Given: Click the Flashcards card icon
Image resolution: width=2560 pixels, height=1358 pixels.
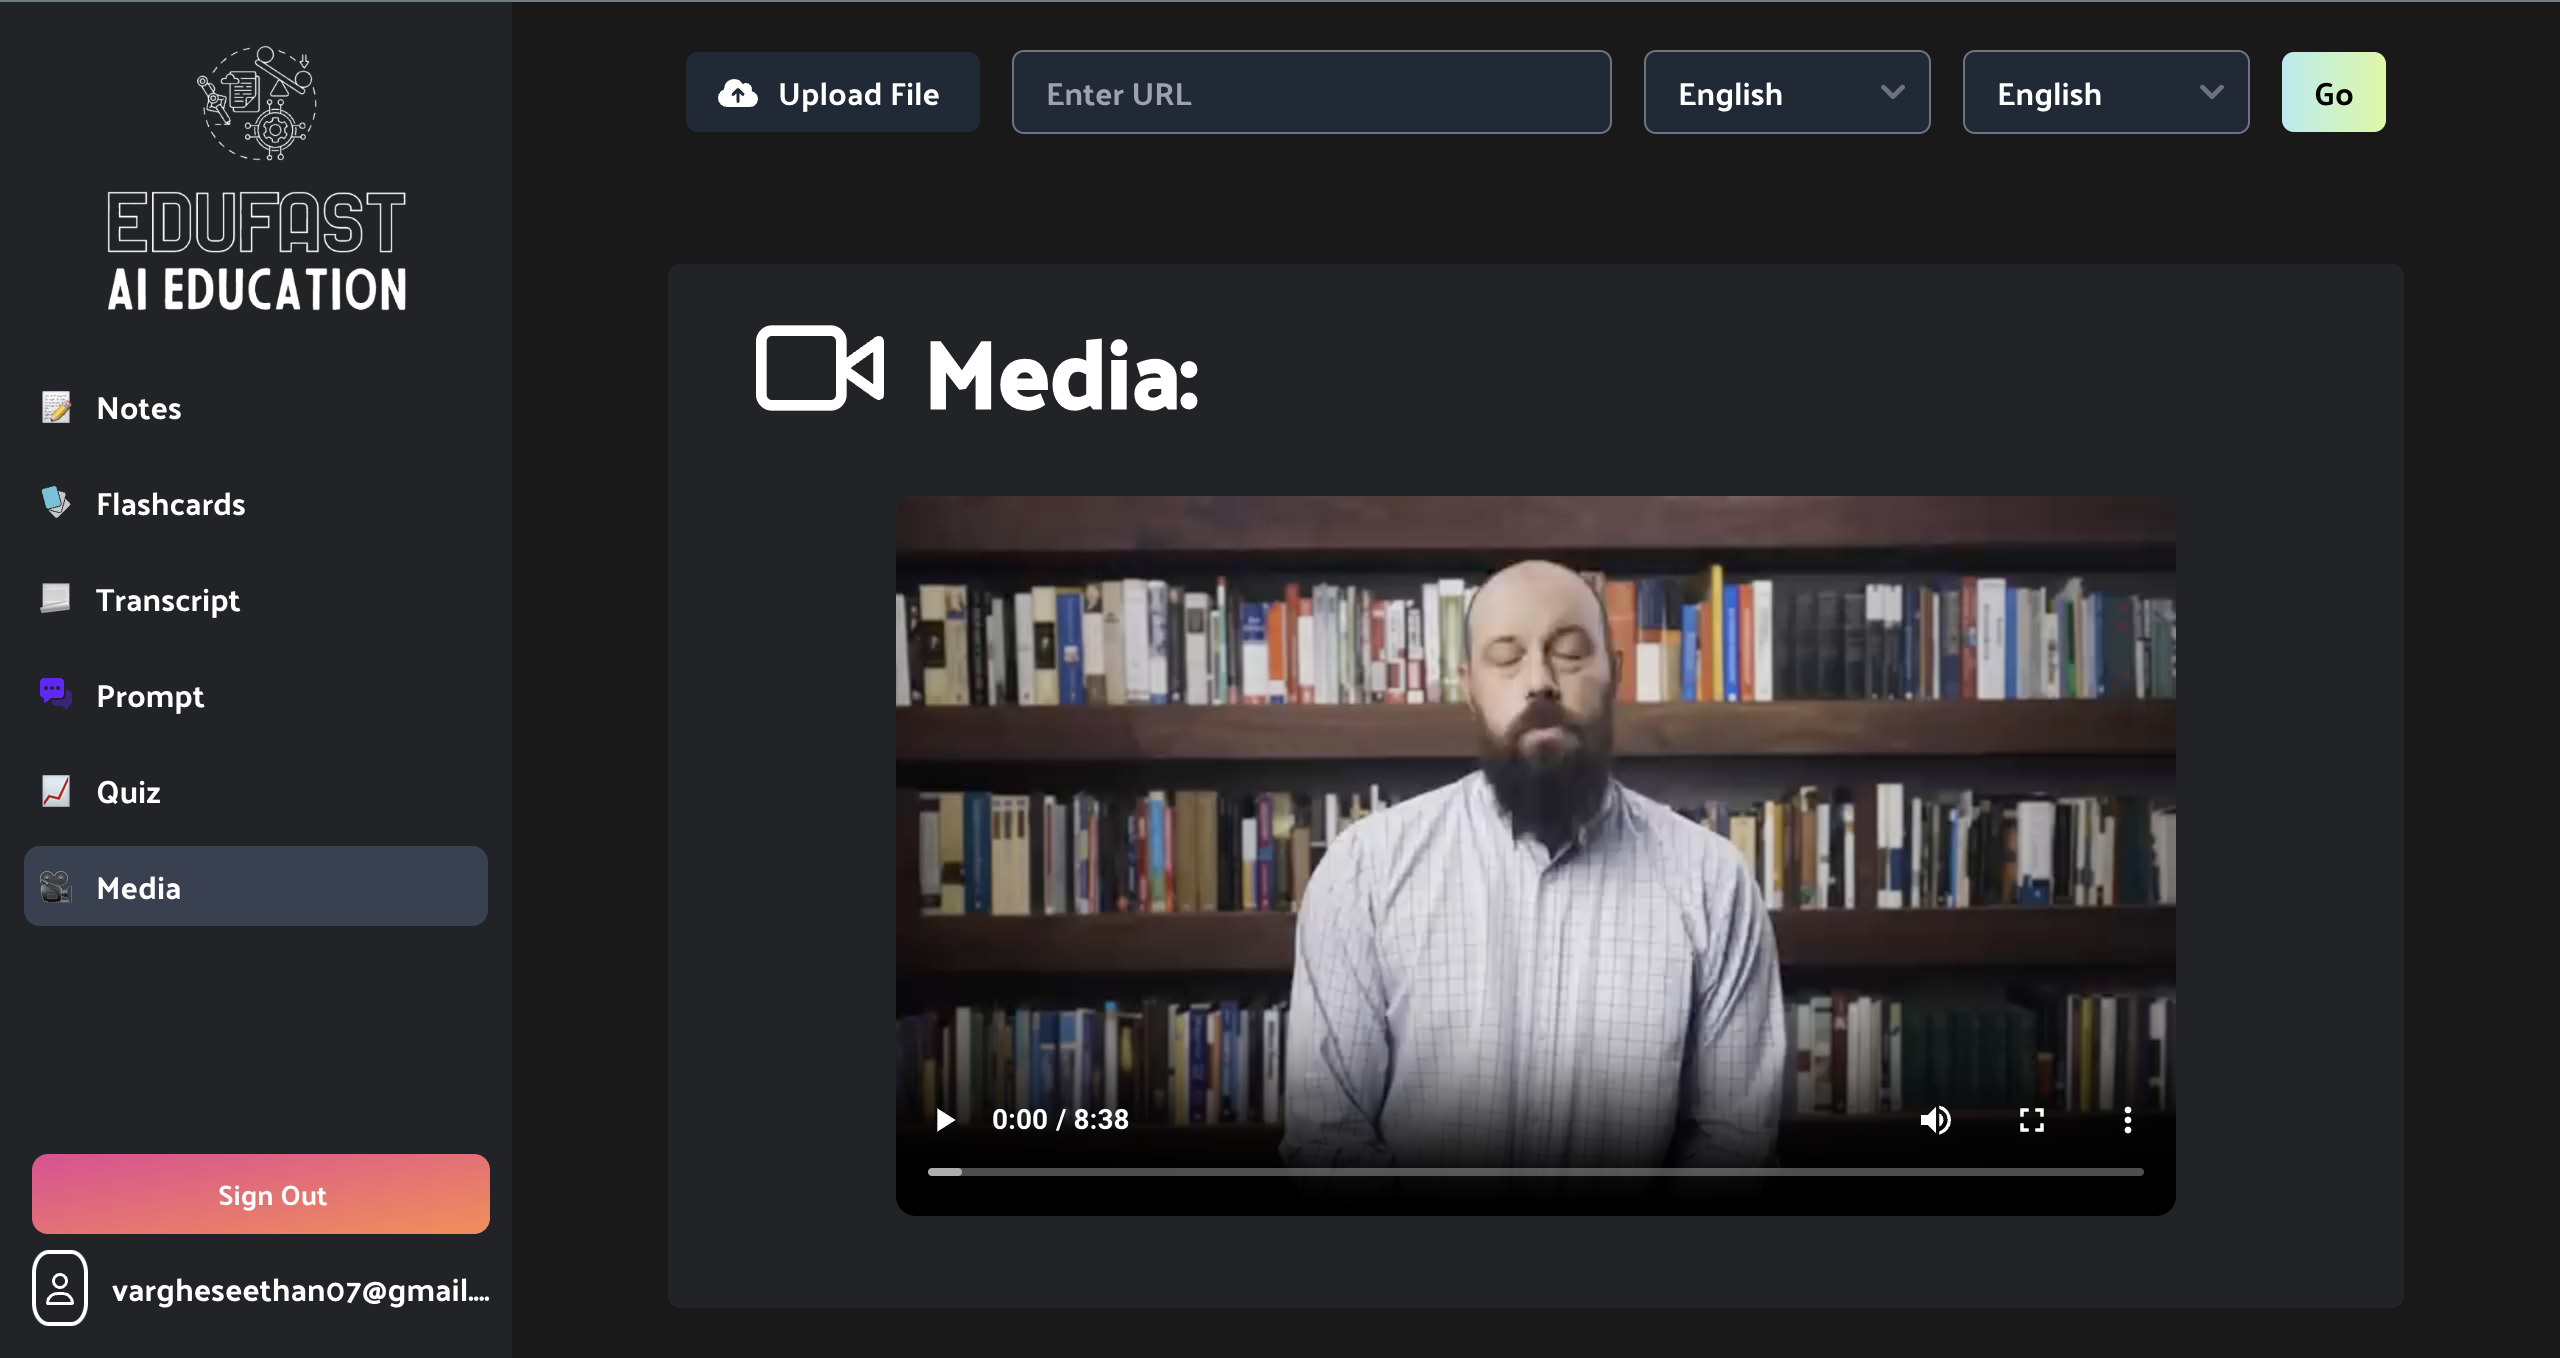Looking at the screenshot, I should click(x=56, y=502).
